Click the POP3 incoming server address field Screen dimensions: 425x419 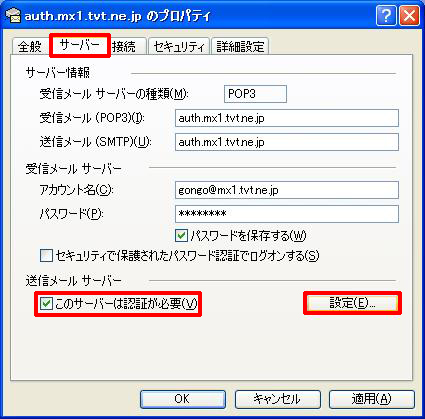click(x=287, y=118)
